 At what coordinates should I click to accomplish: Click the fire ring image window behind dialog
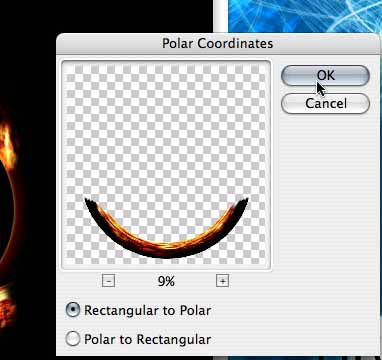[28, 180]
